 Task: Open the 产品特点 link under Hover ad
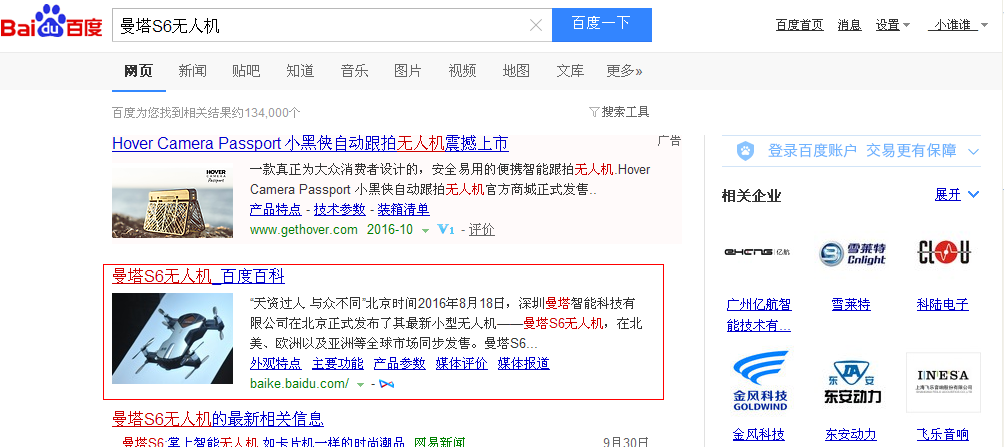(x=275, y=209)
